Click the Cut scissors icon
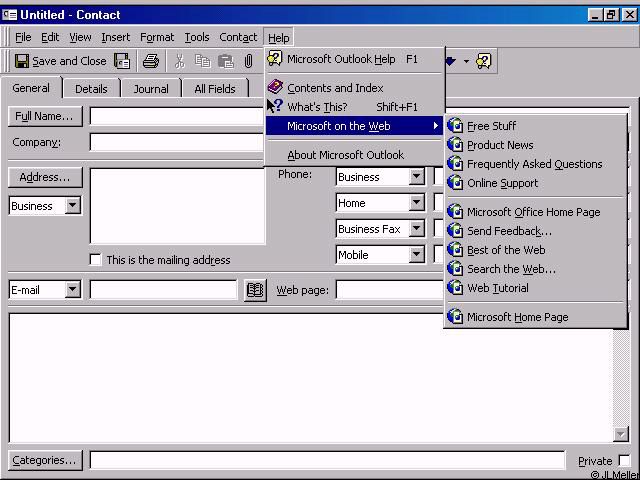Screen dimensions: 640x480 click(180, 61)
